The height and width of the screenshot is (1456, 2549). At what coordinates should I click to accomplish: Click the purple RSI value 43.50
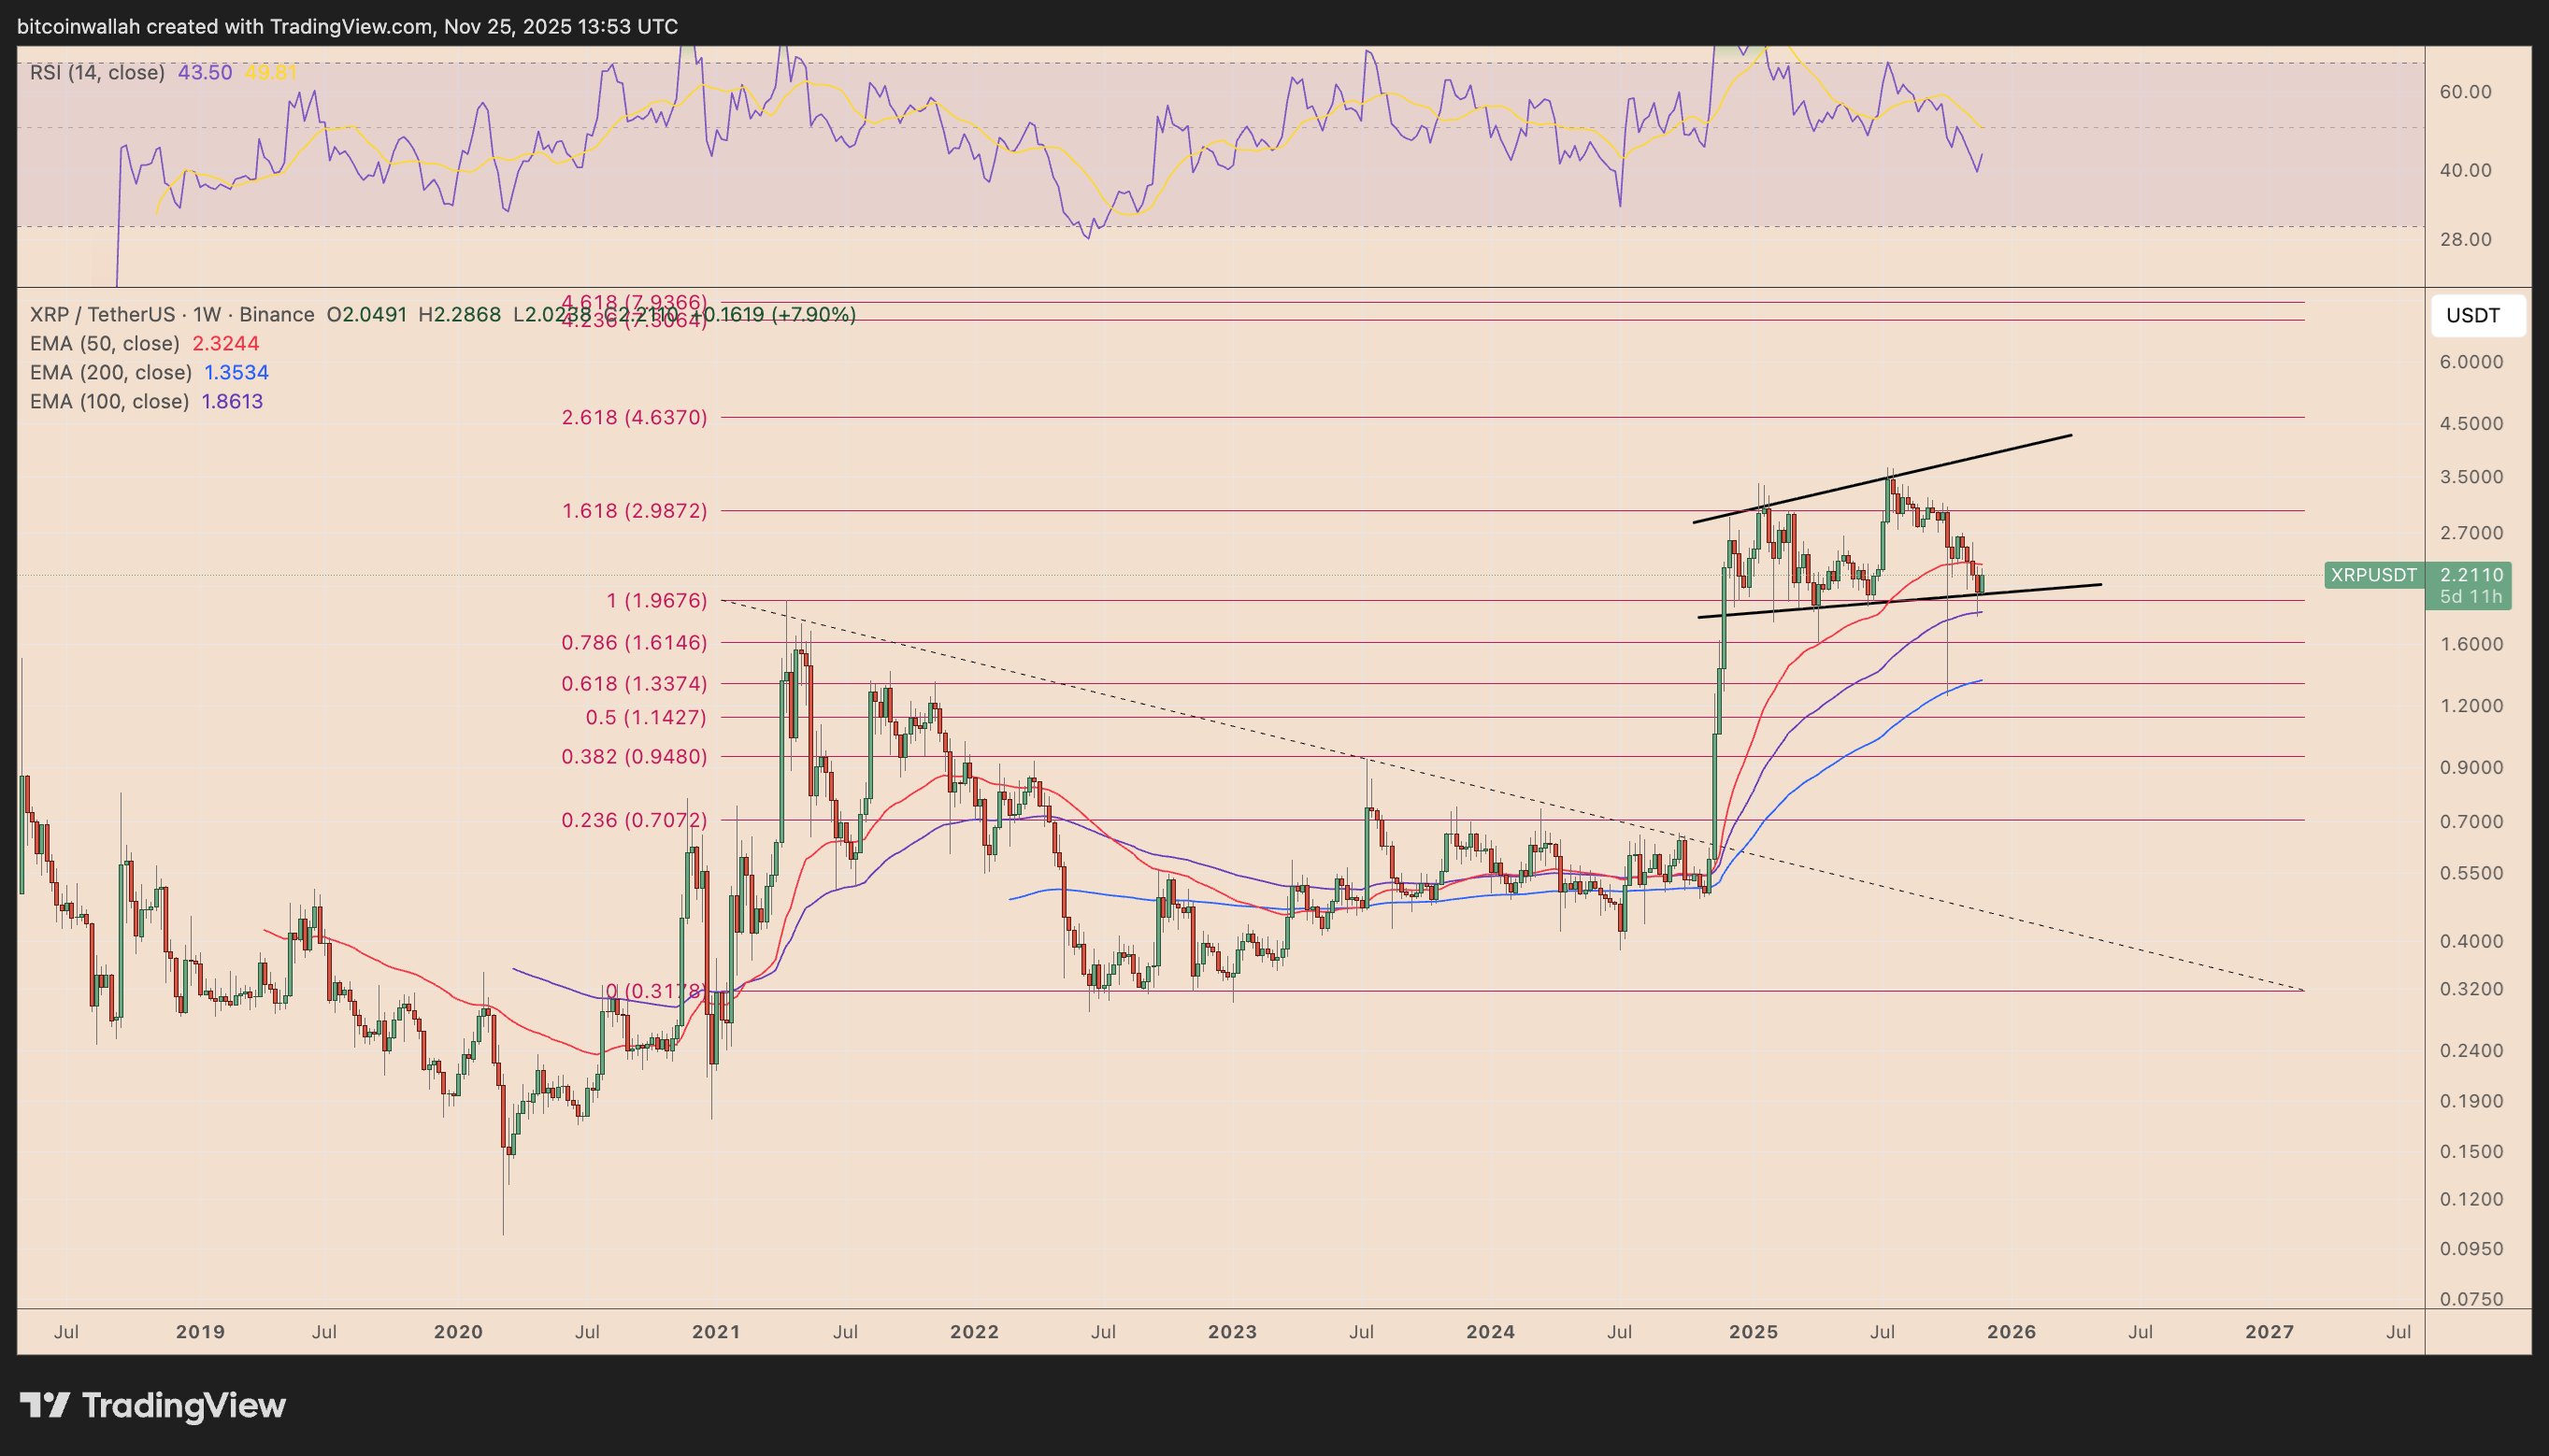pos(204,71)
